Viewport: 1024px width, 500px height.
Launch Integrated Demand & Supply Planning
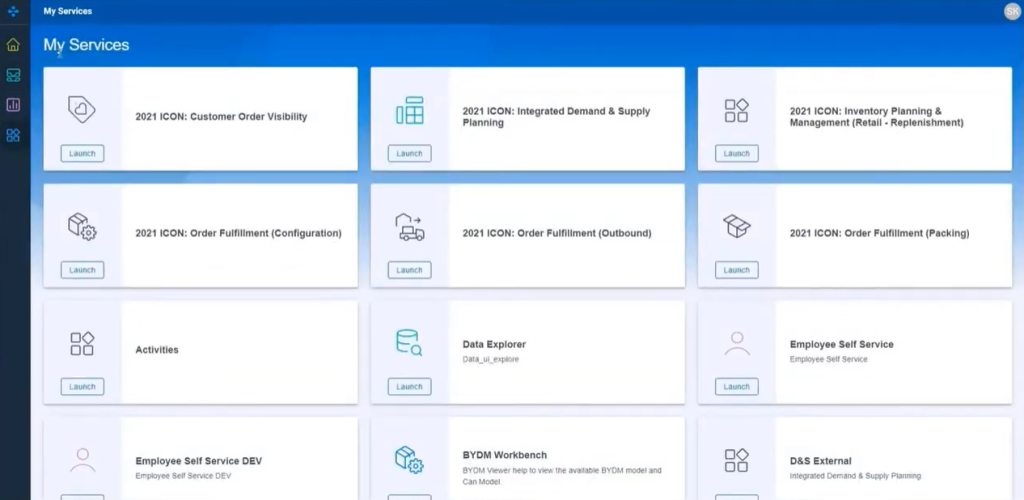tap(409, 154)
